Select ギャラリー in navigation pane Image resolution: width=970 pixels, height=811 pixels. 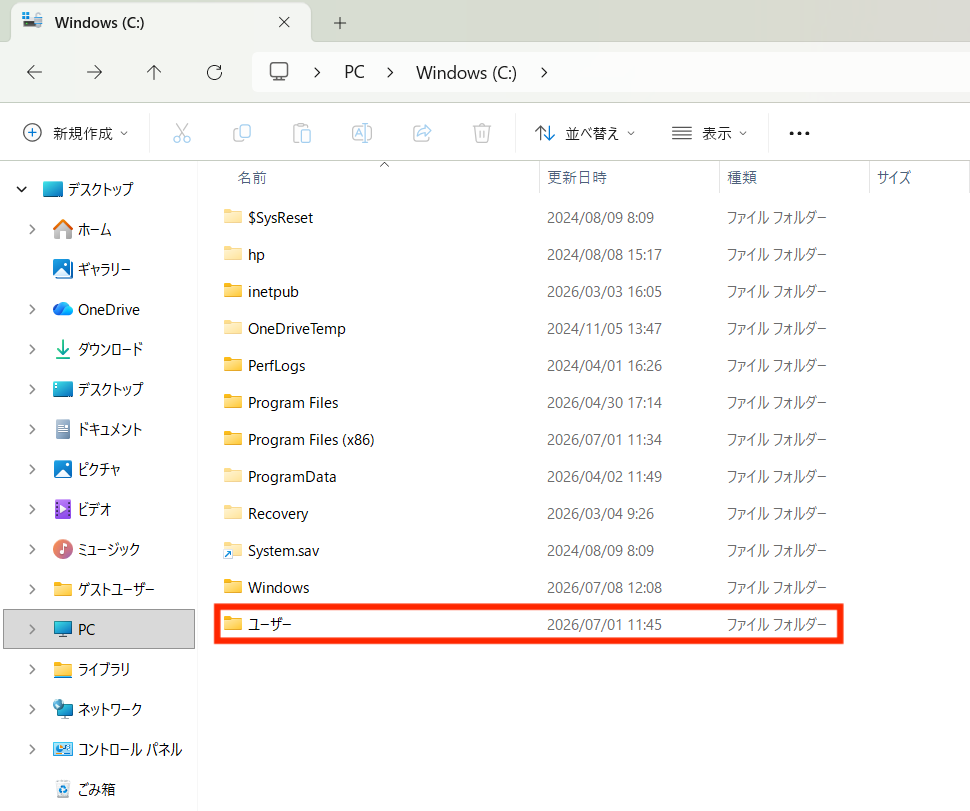tap(92, 270)
